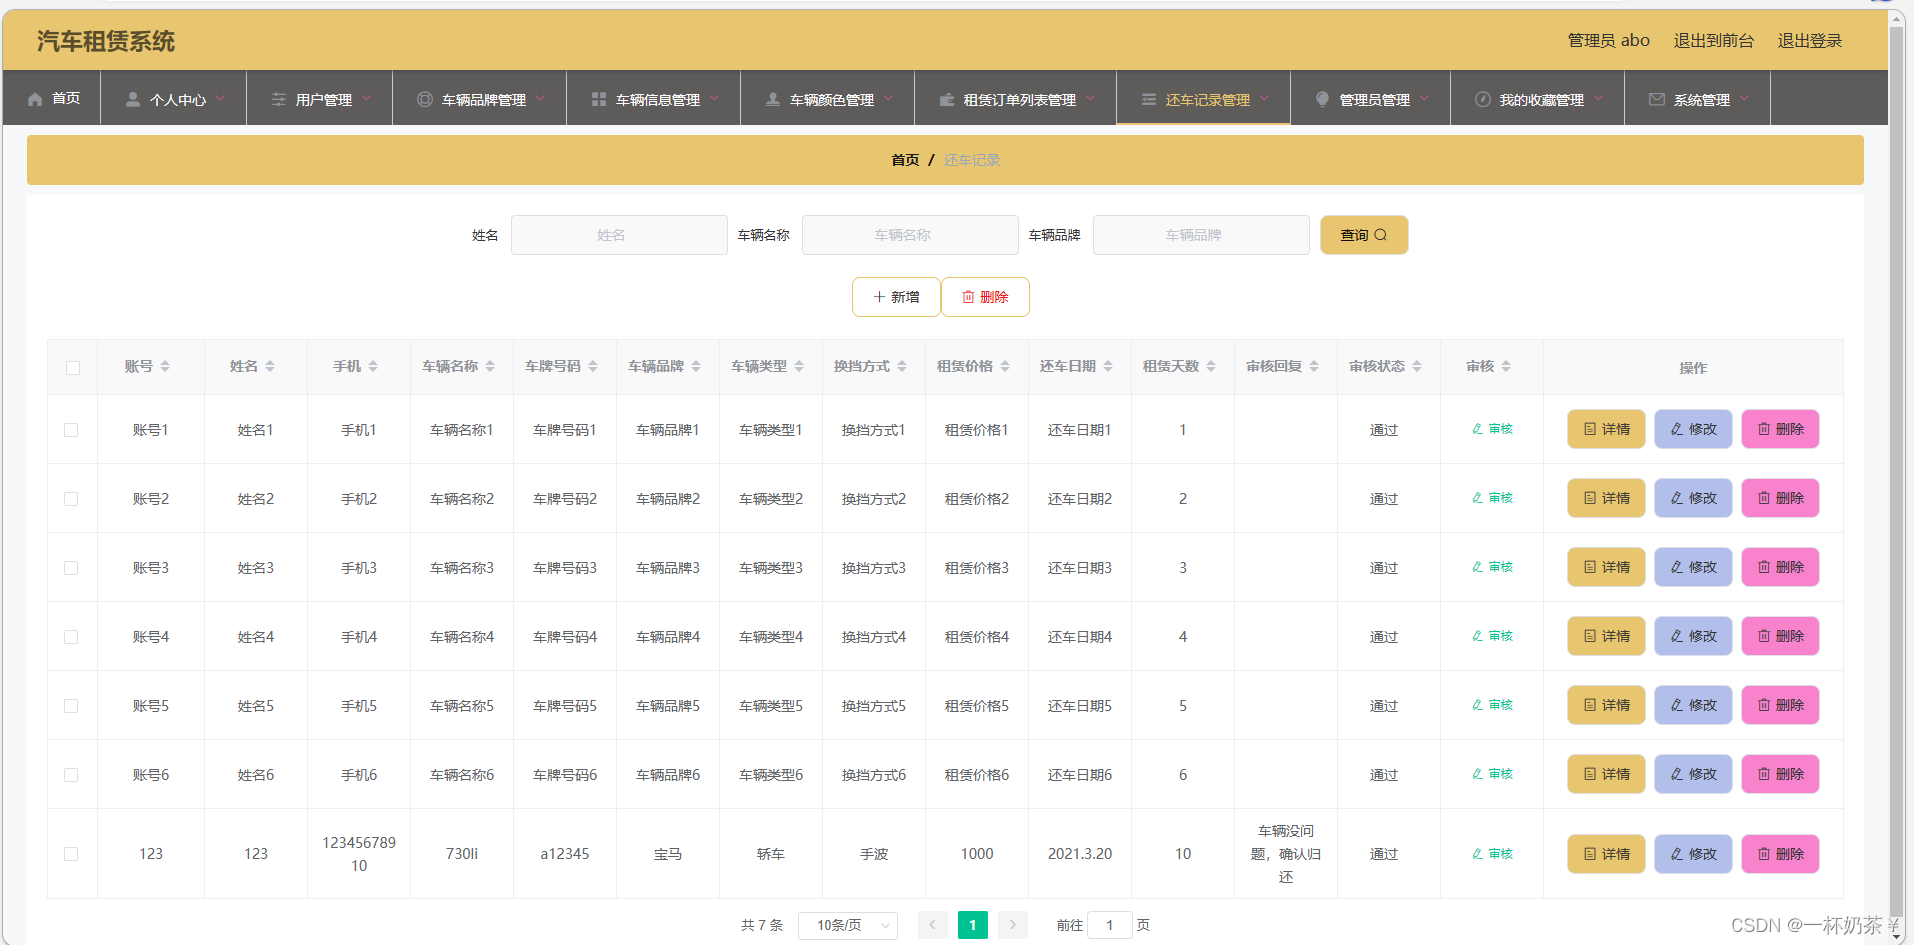
Task: Click 删除 for the 账号5 row
Action: pyautogui.click(x=1780, y=705)
